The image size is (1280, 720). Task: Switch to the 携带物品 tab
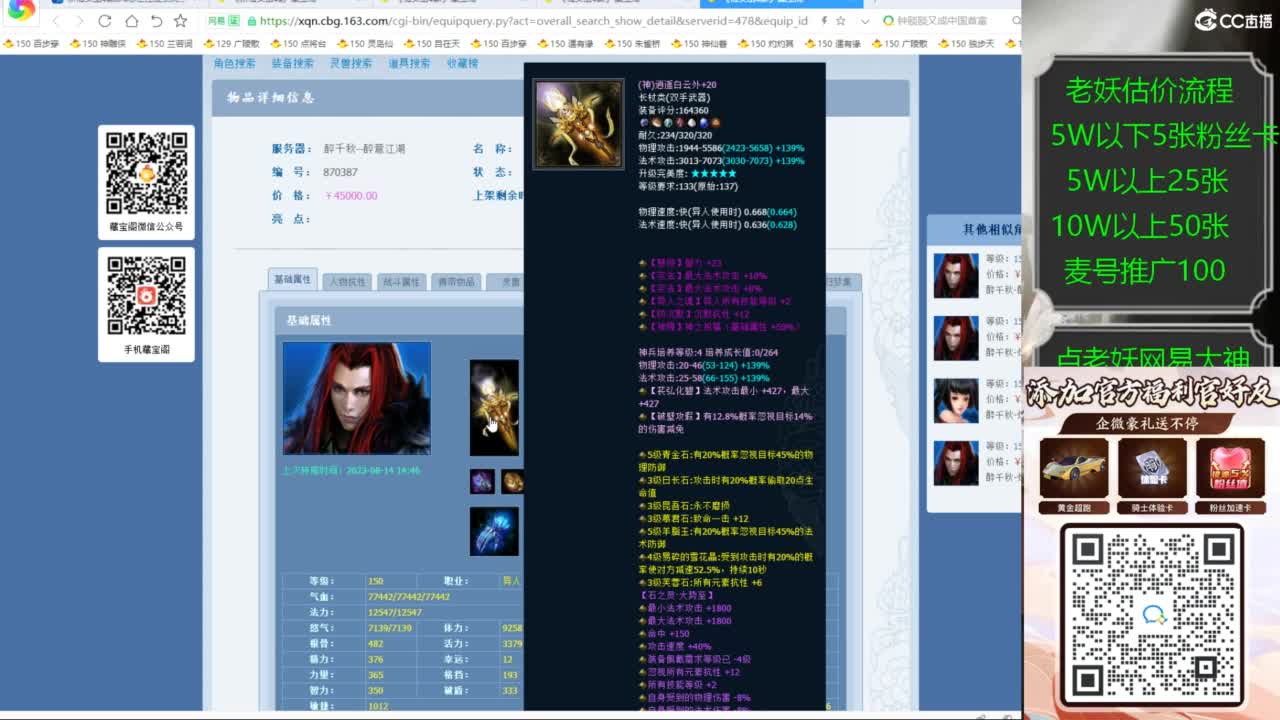[456, 282]
